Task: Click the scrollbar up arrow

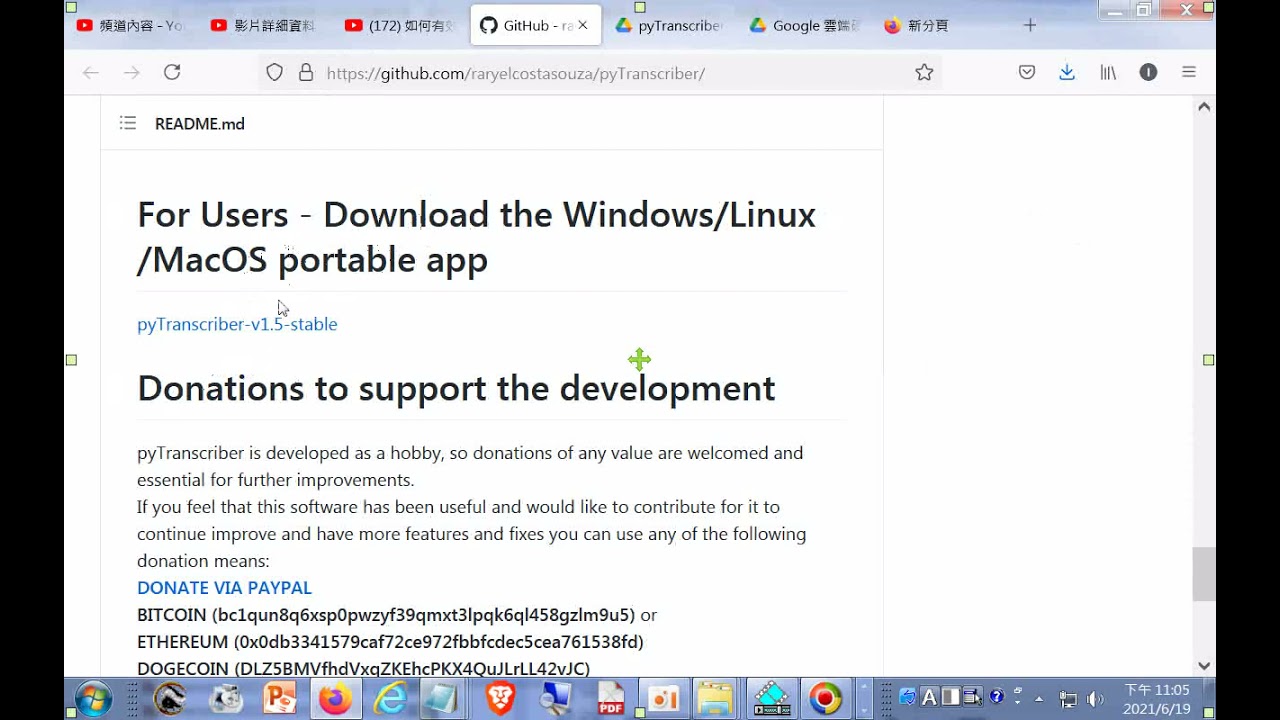Action: (x=1204, y=106)
